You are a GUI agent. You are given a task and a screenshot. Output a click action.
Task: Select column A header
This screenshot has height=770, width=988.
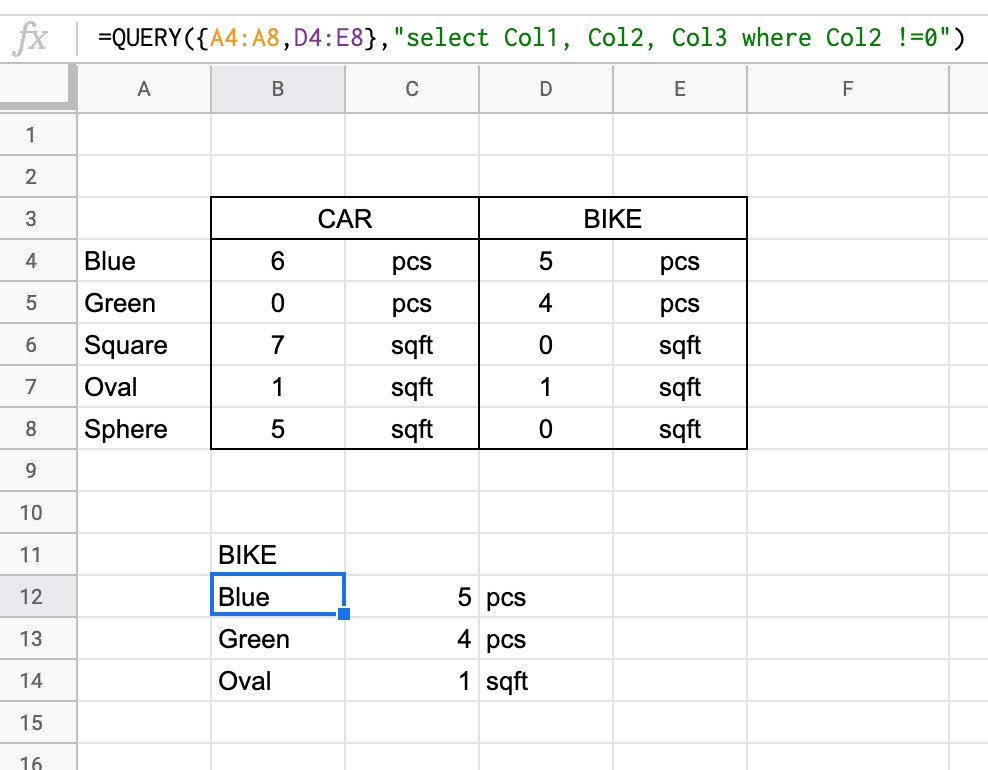(x=143, y=88)
